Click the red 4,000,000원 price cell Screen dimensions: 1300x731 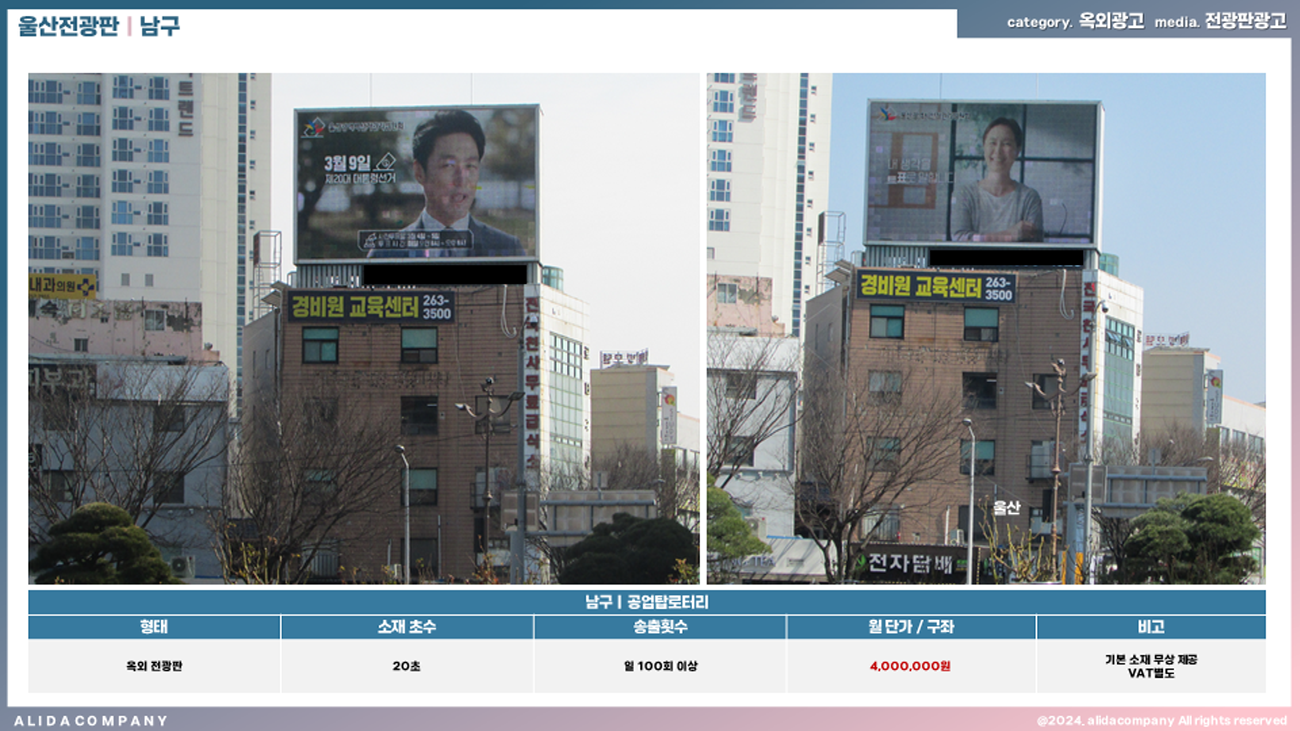coord(911,666)
